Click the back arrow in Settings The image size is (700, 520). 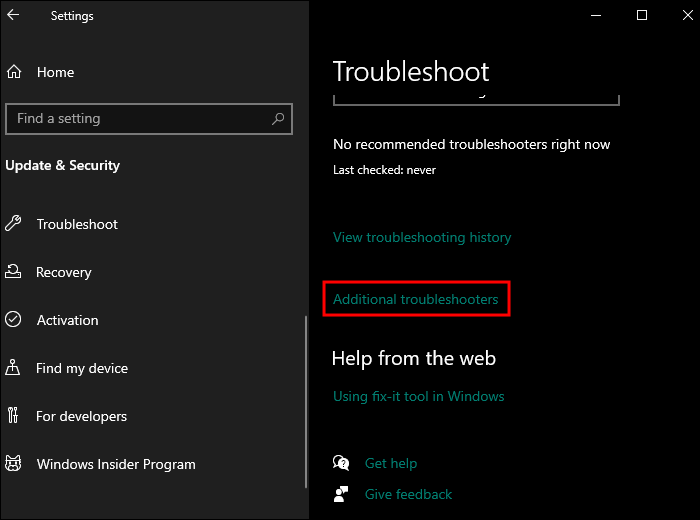tap(13, 15)
